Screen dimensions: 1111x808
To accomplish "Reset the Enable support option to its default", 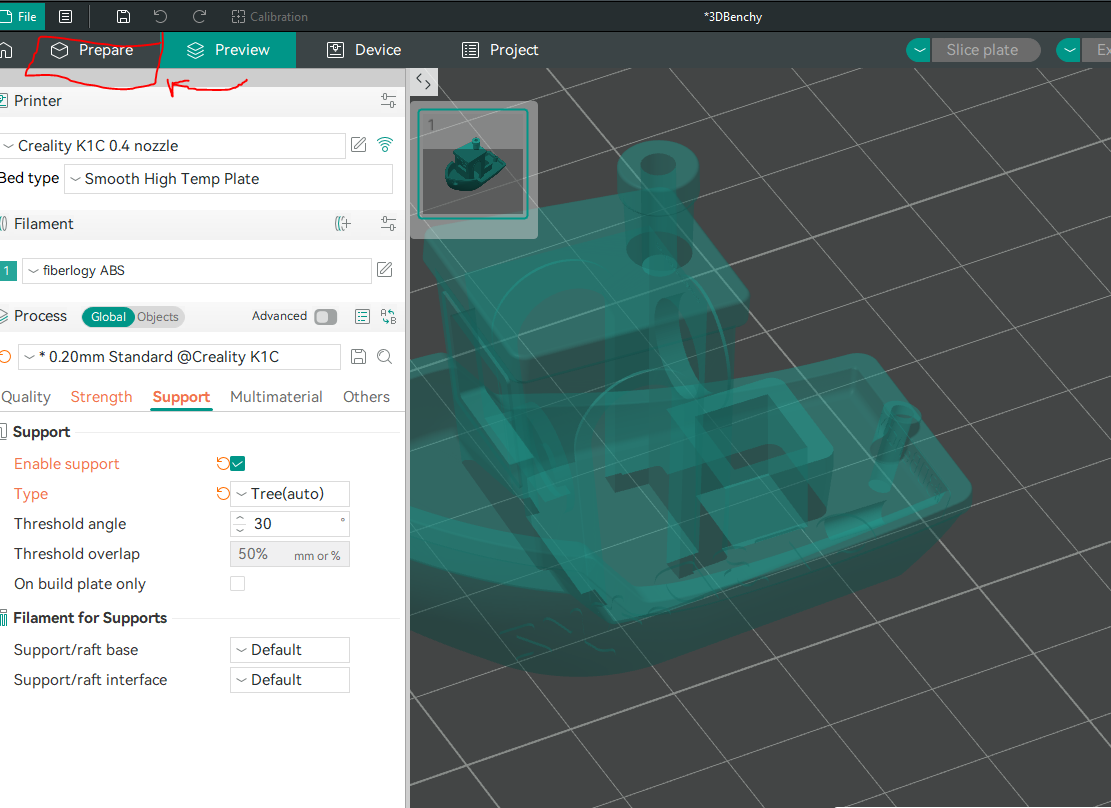I will point(222,464).
